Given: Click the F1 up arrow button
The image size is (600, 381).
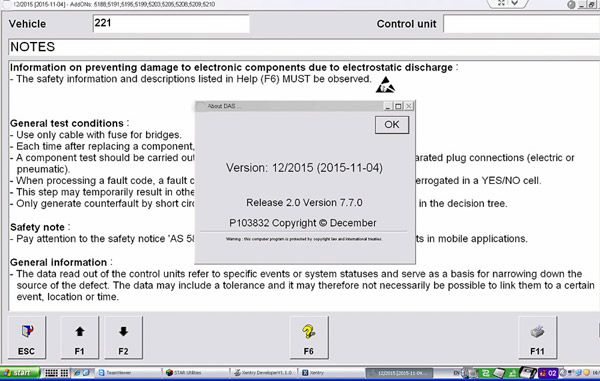Looking at the screenshot, I should (80, 337).
